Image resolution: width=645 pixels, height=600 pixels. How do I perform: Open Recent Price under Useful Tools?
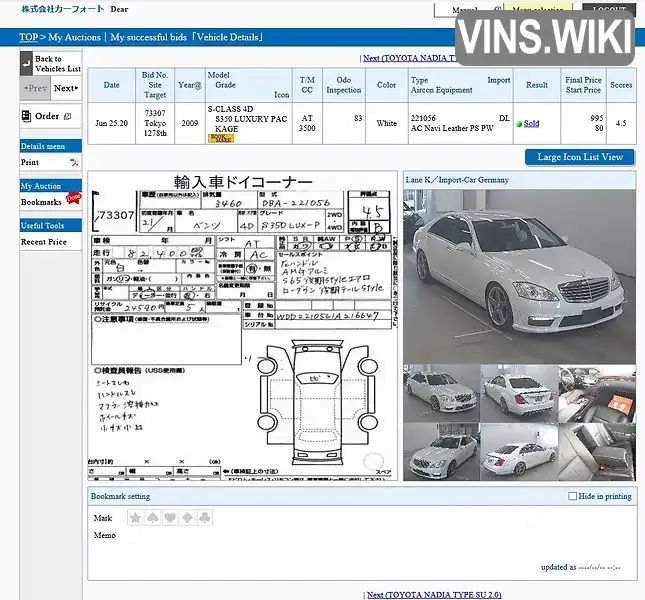coord(44,242)
